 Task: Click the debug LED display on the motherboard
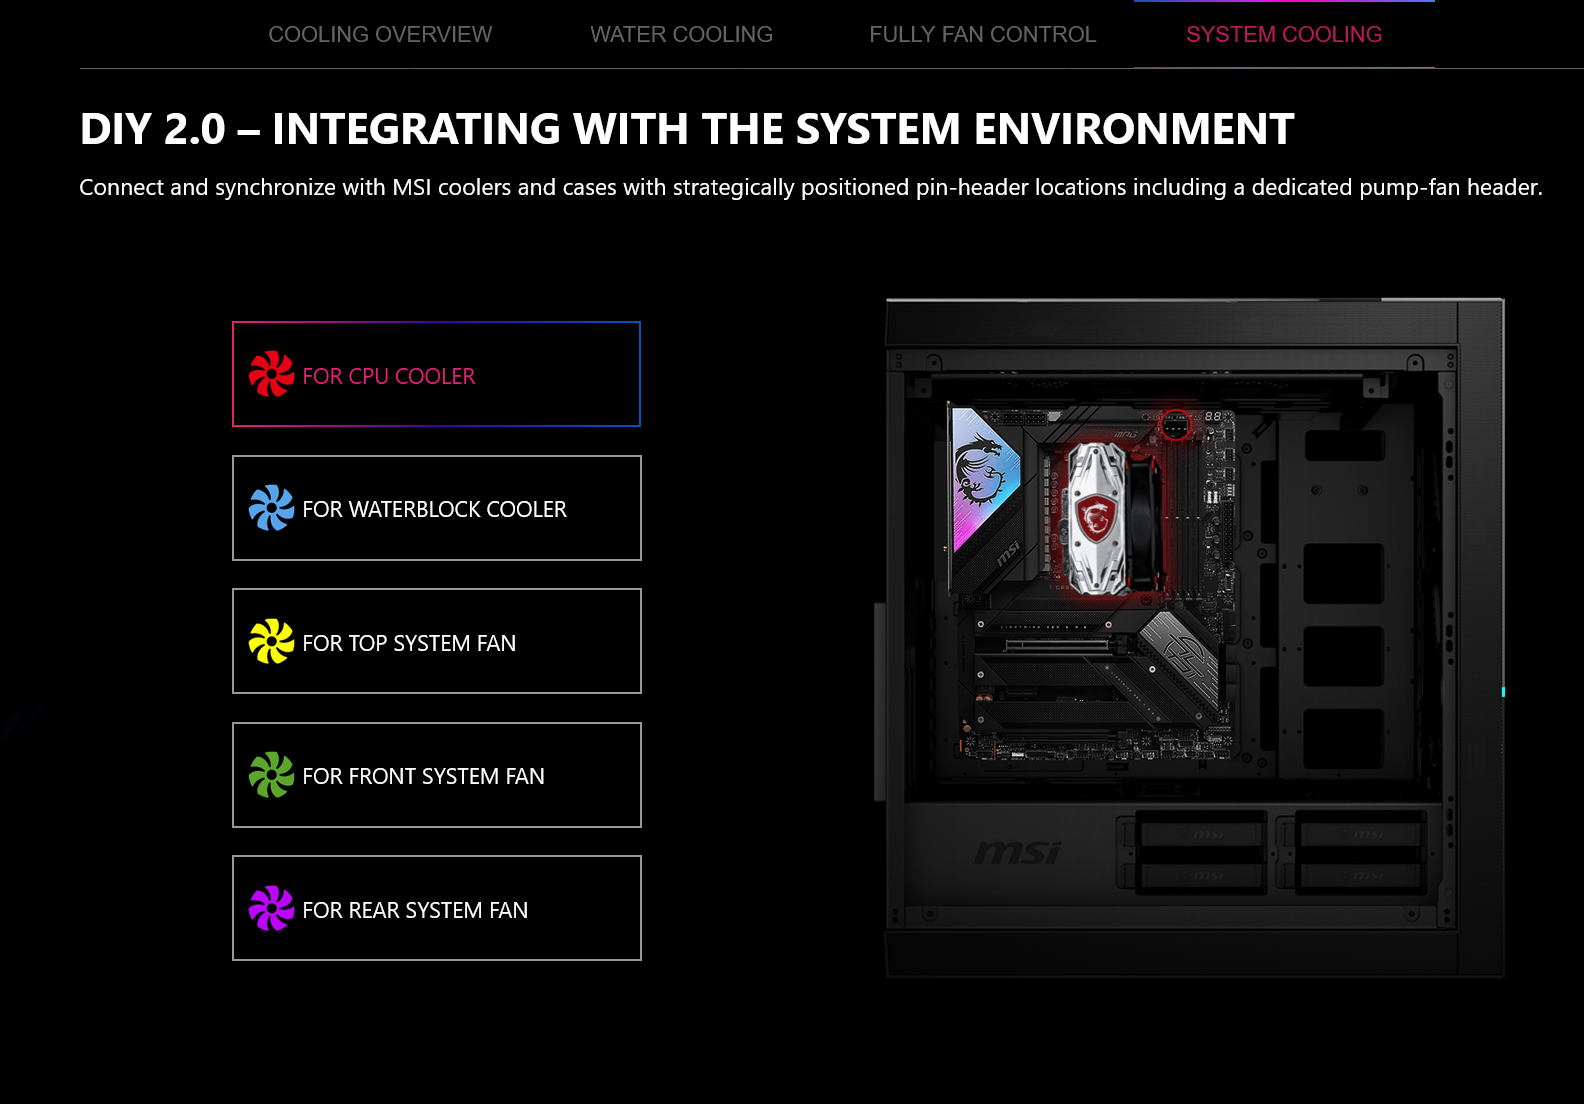(1213, 416)
